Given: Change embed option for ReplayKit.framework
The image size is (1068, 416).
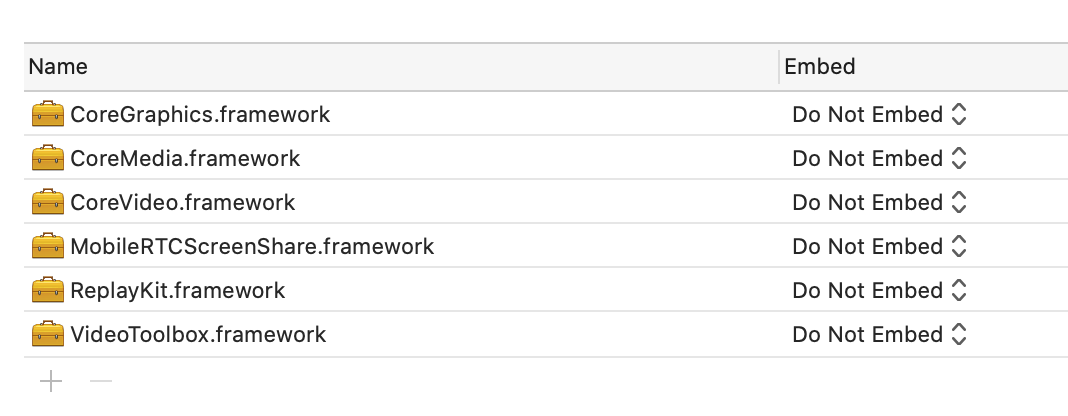Looking at the screenshot, I should tap(879, 290).
